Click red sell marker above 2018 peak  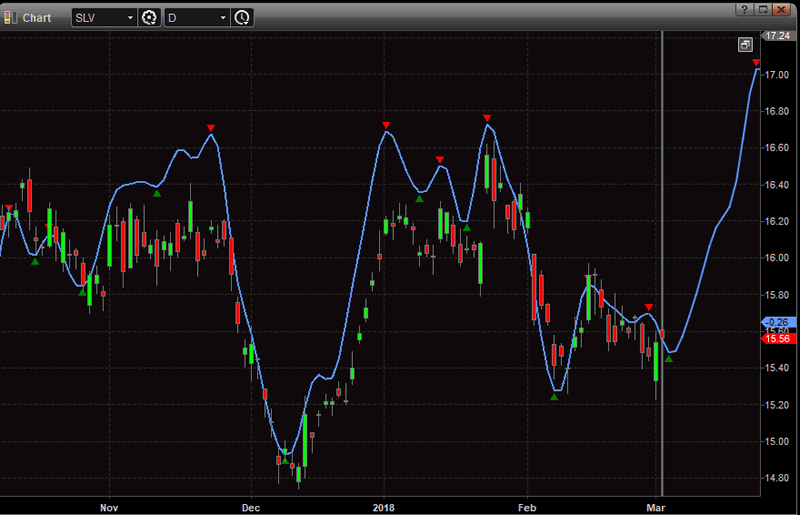(x=386, y=125)
